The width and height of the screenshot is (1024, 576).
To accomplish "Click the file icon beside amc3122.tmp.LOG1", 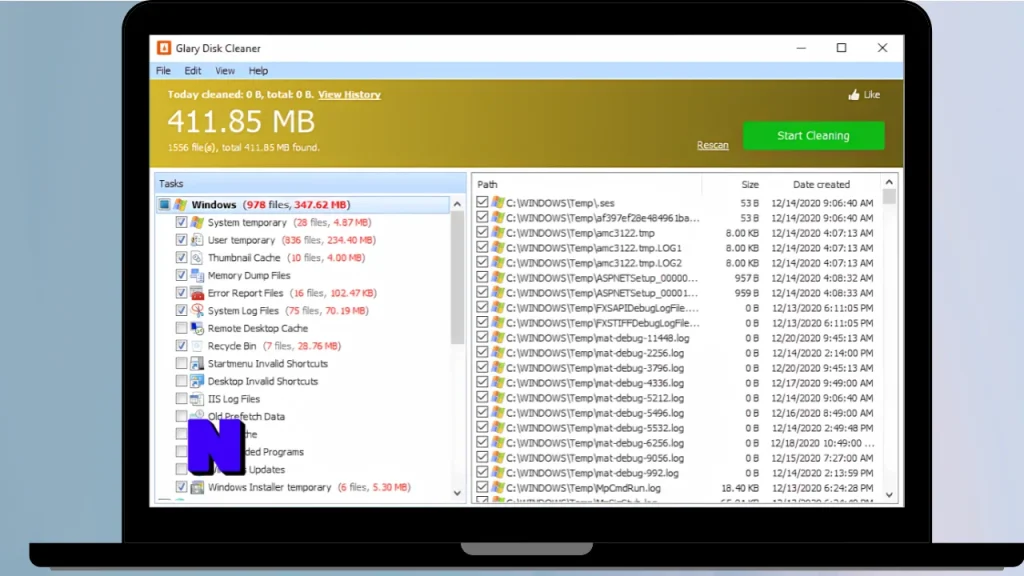I will (x=498, y=248).
